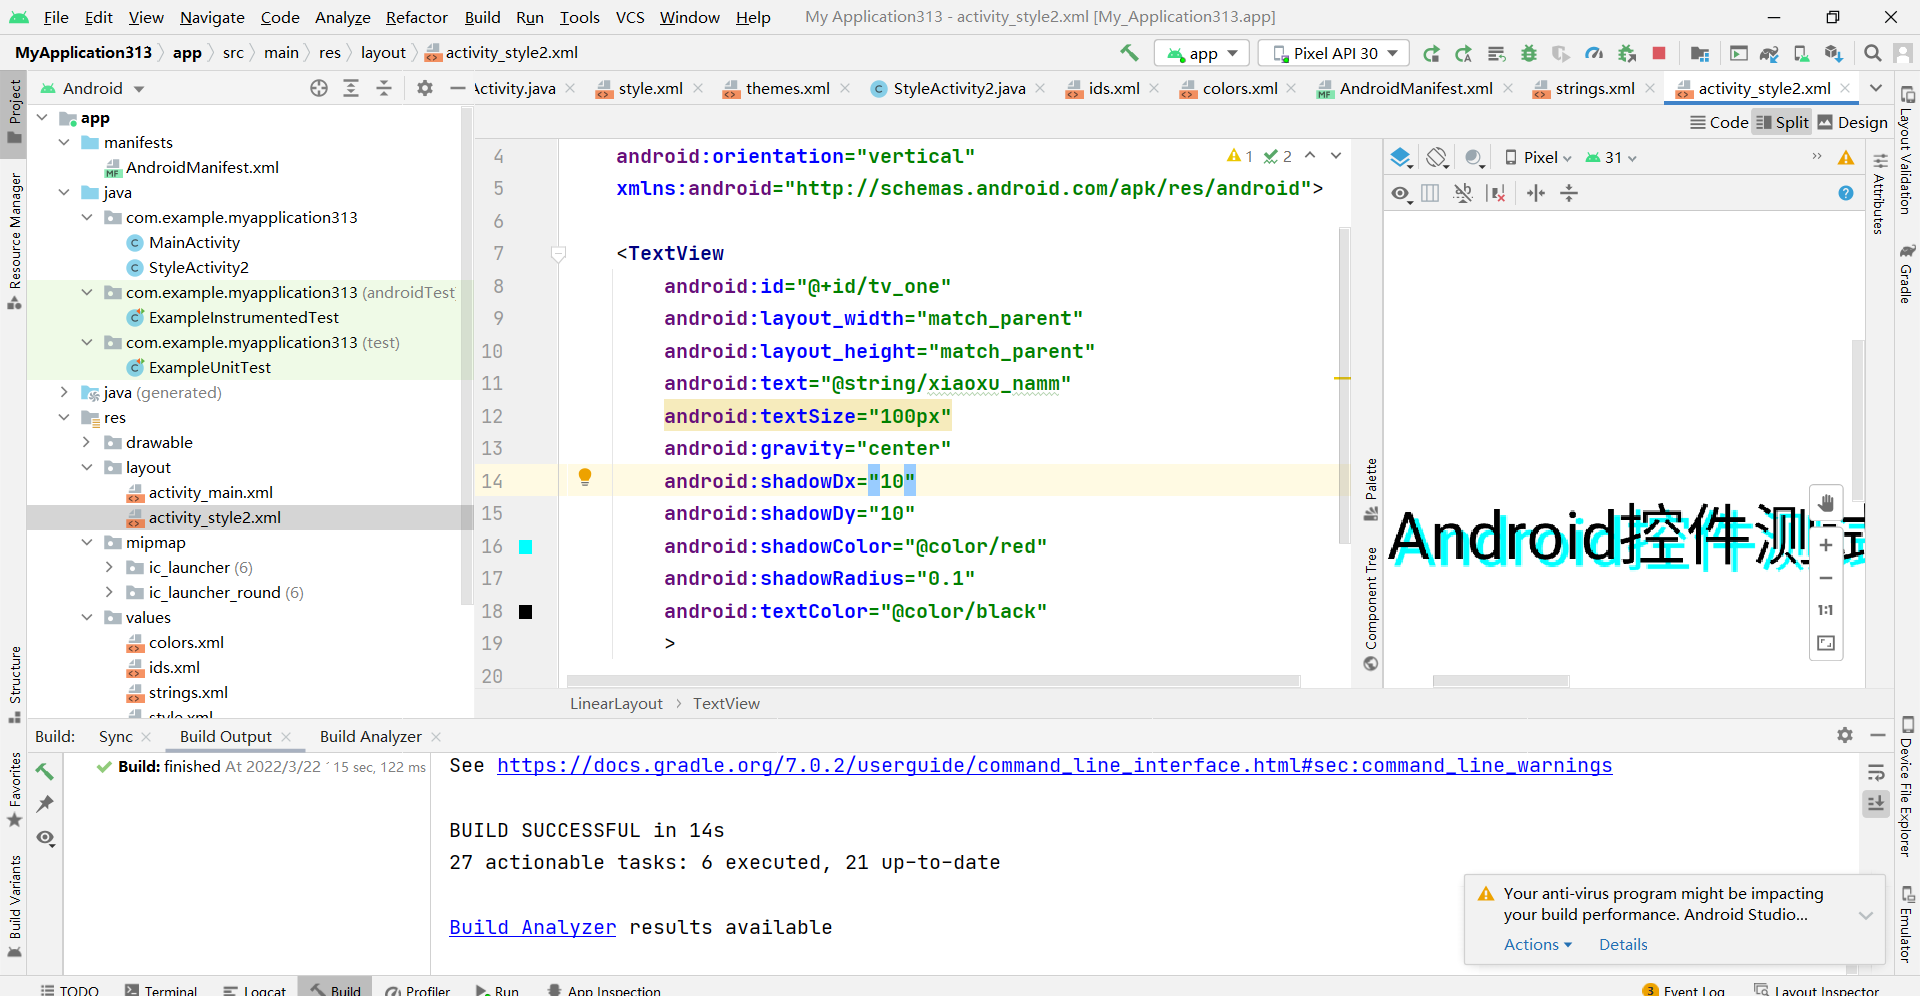Click Details in antivirus notification

pos(1622,944)
